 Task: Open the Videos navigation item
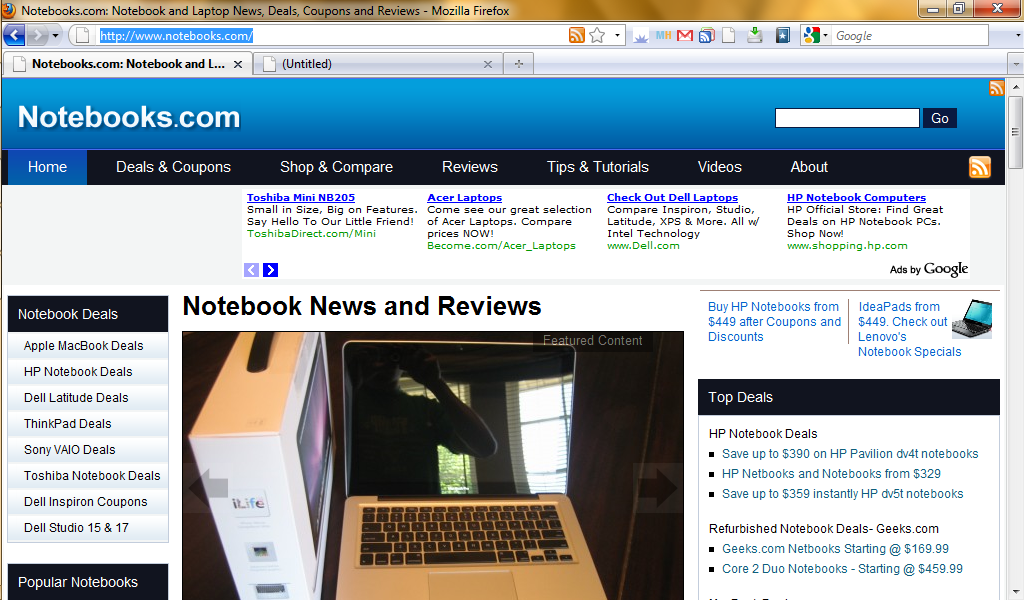(x=720, y=167)
